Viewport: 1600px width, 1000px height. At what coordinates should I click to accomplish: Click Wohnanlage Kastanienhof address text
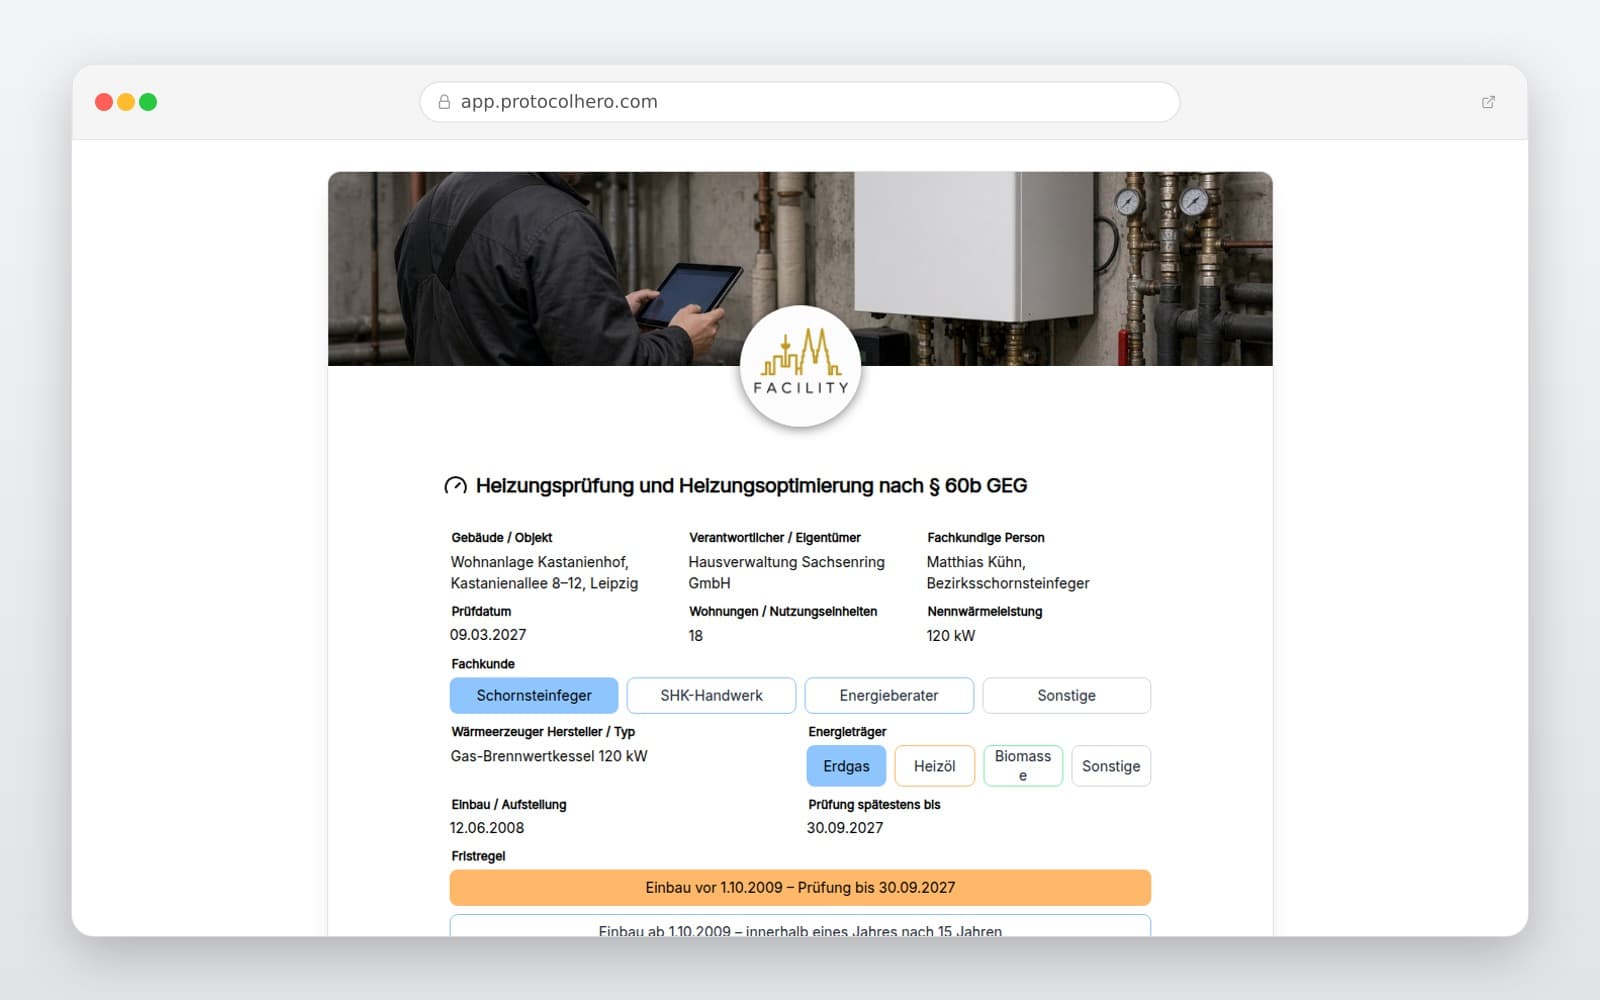[x=544, y=573]
